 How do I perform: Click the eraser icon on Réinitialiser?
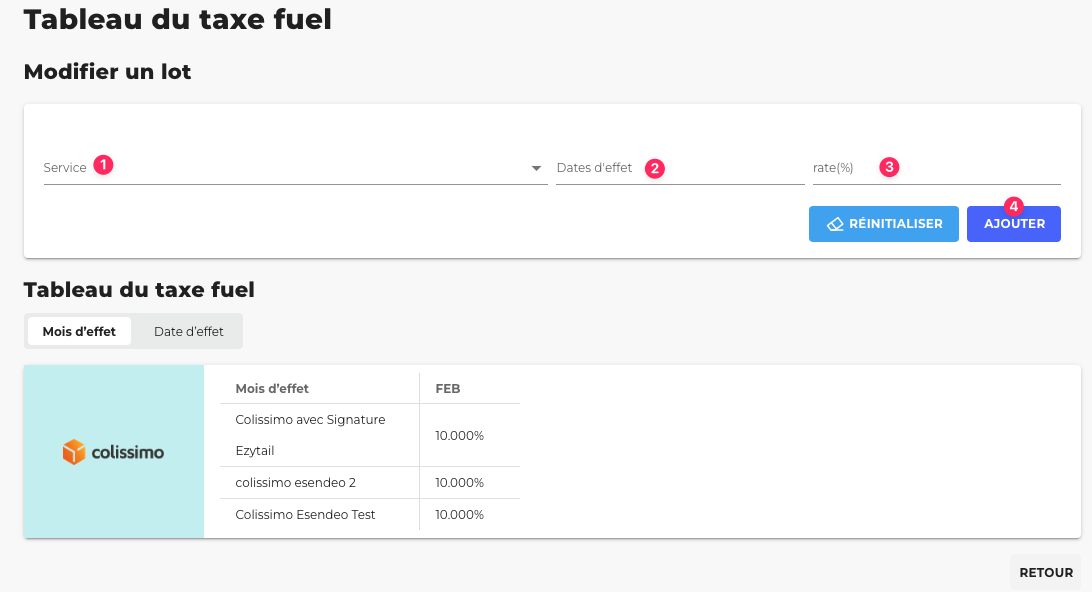(x=836, y=224)
